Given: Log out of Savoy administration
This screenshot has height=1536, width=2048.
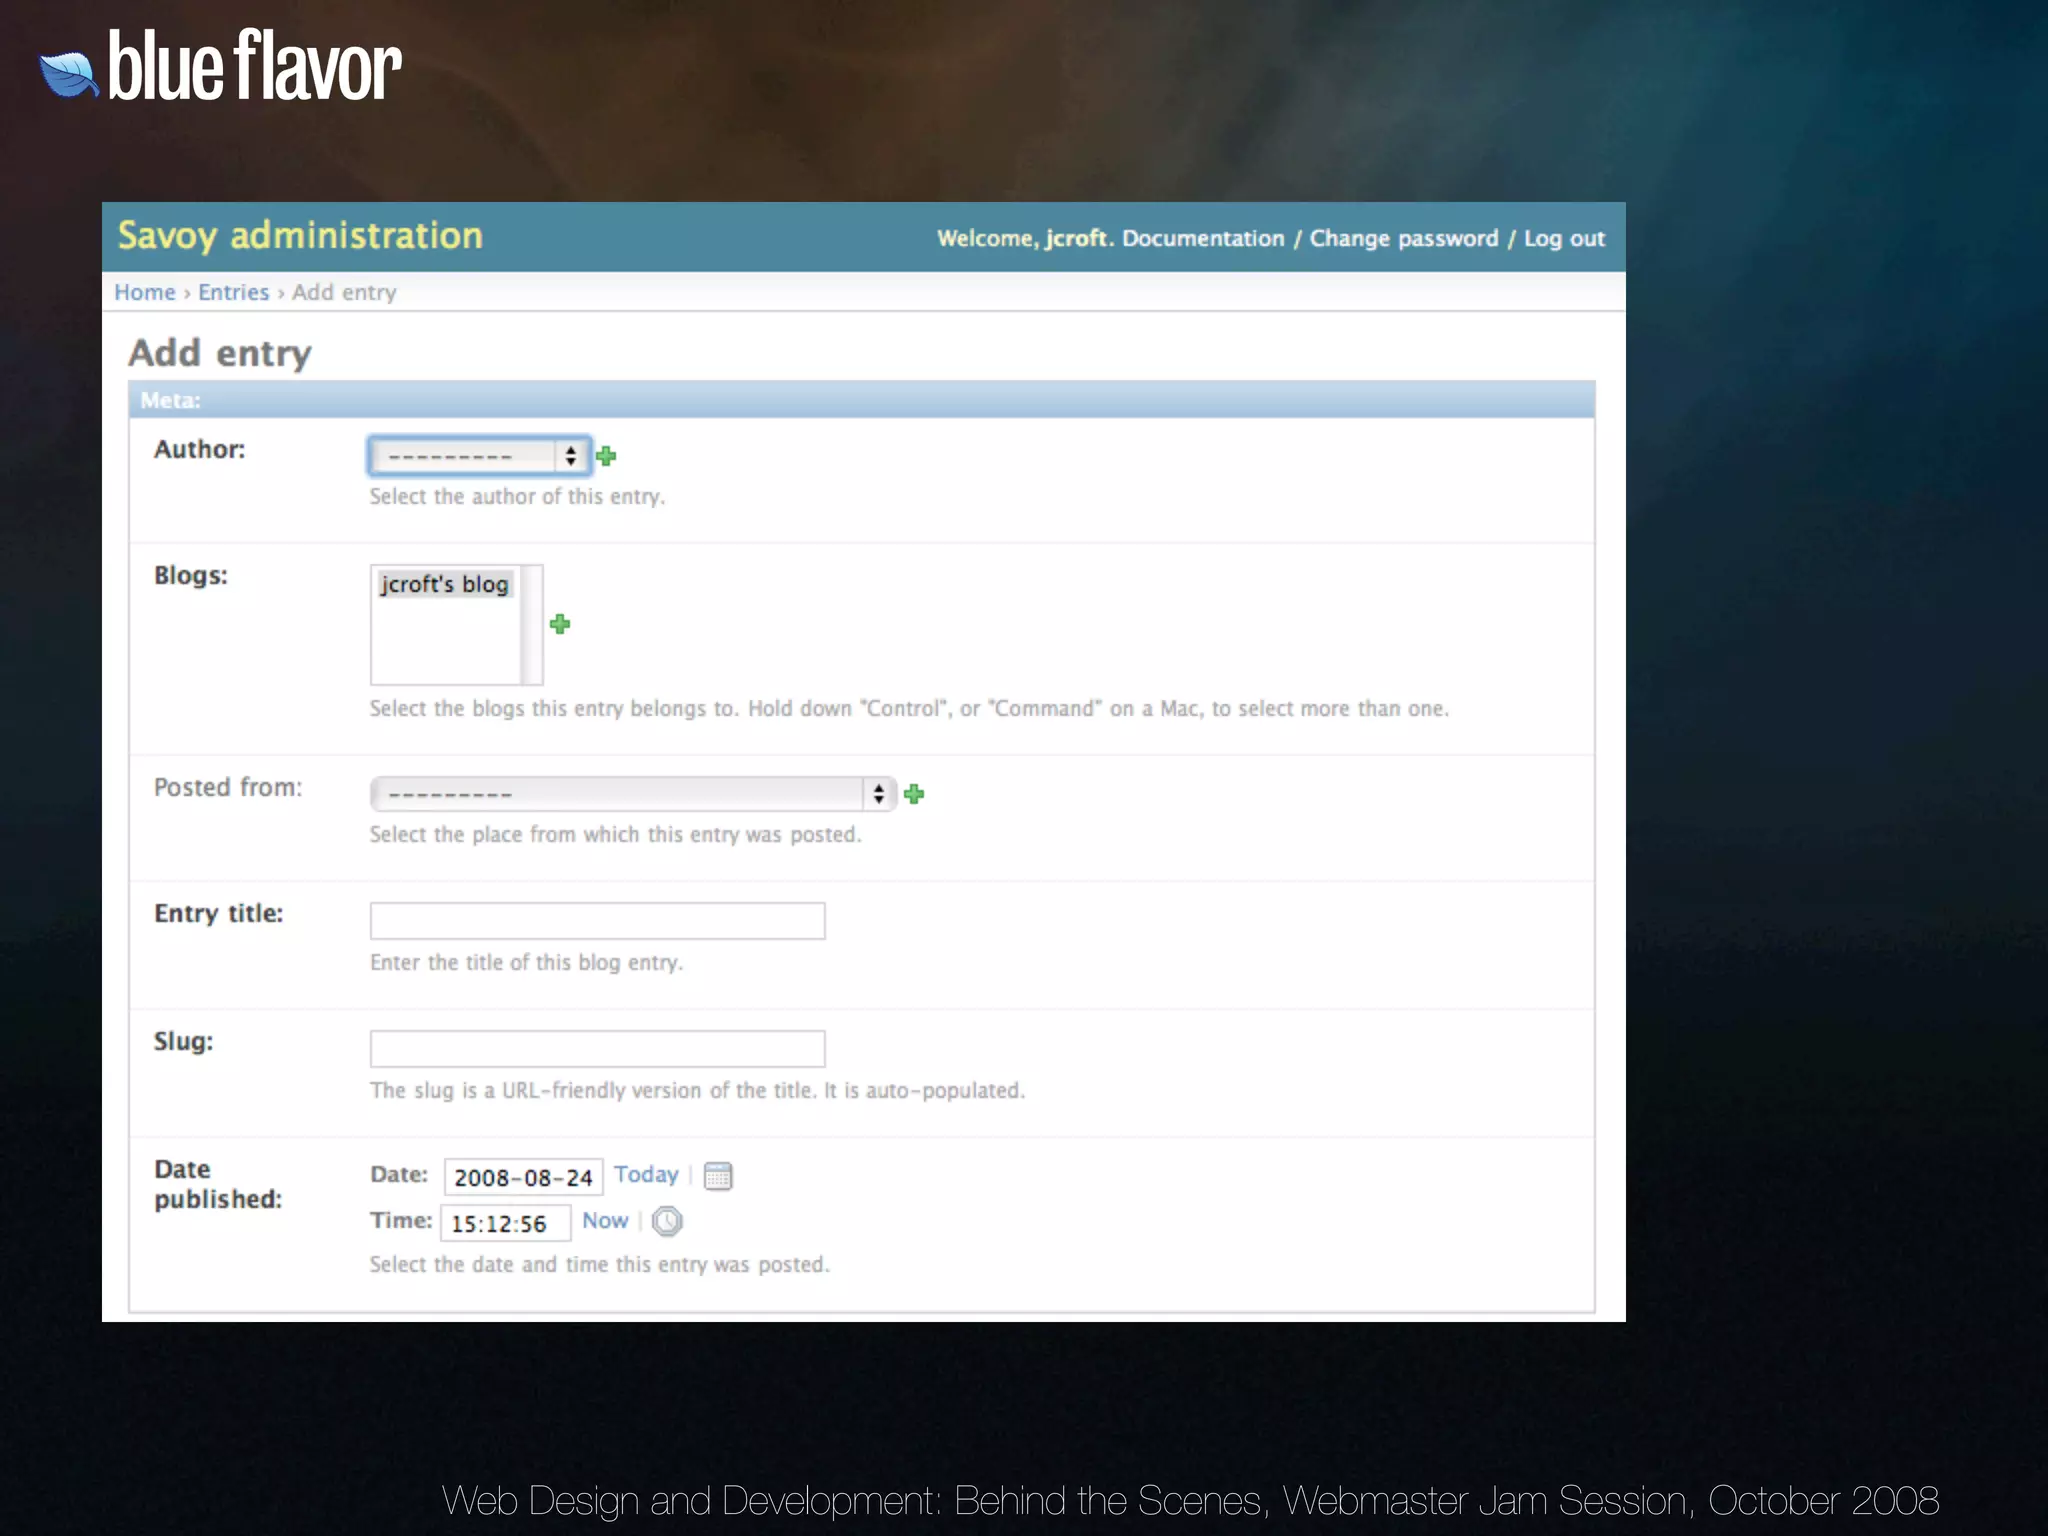Looking at the screenshot, I should [1564, 238].
